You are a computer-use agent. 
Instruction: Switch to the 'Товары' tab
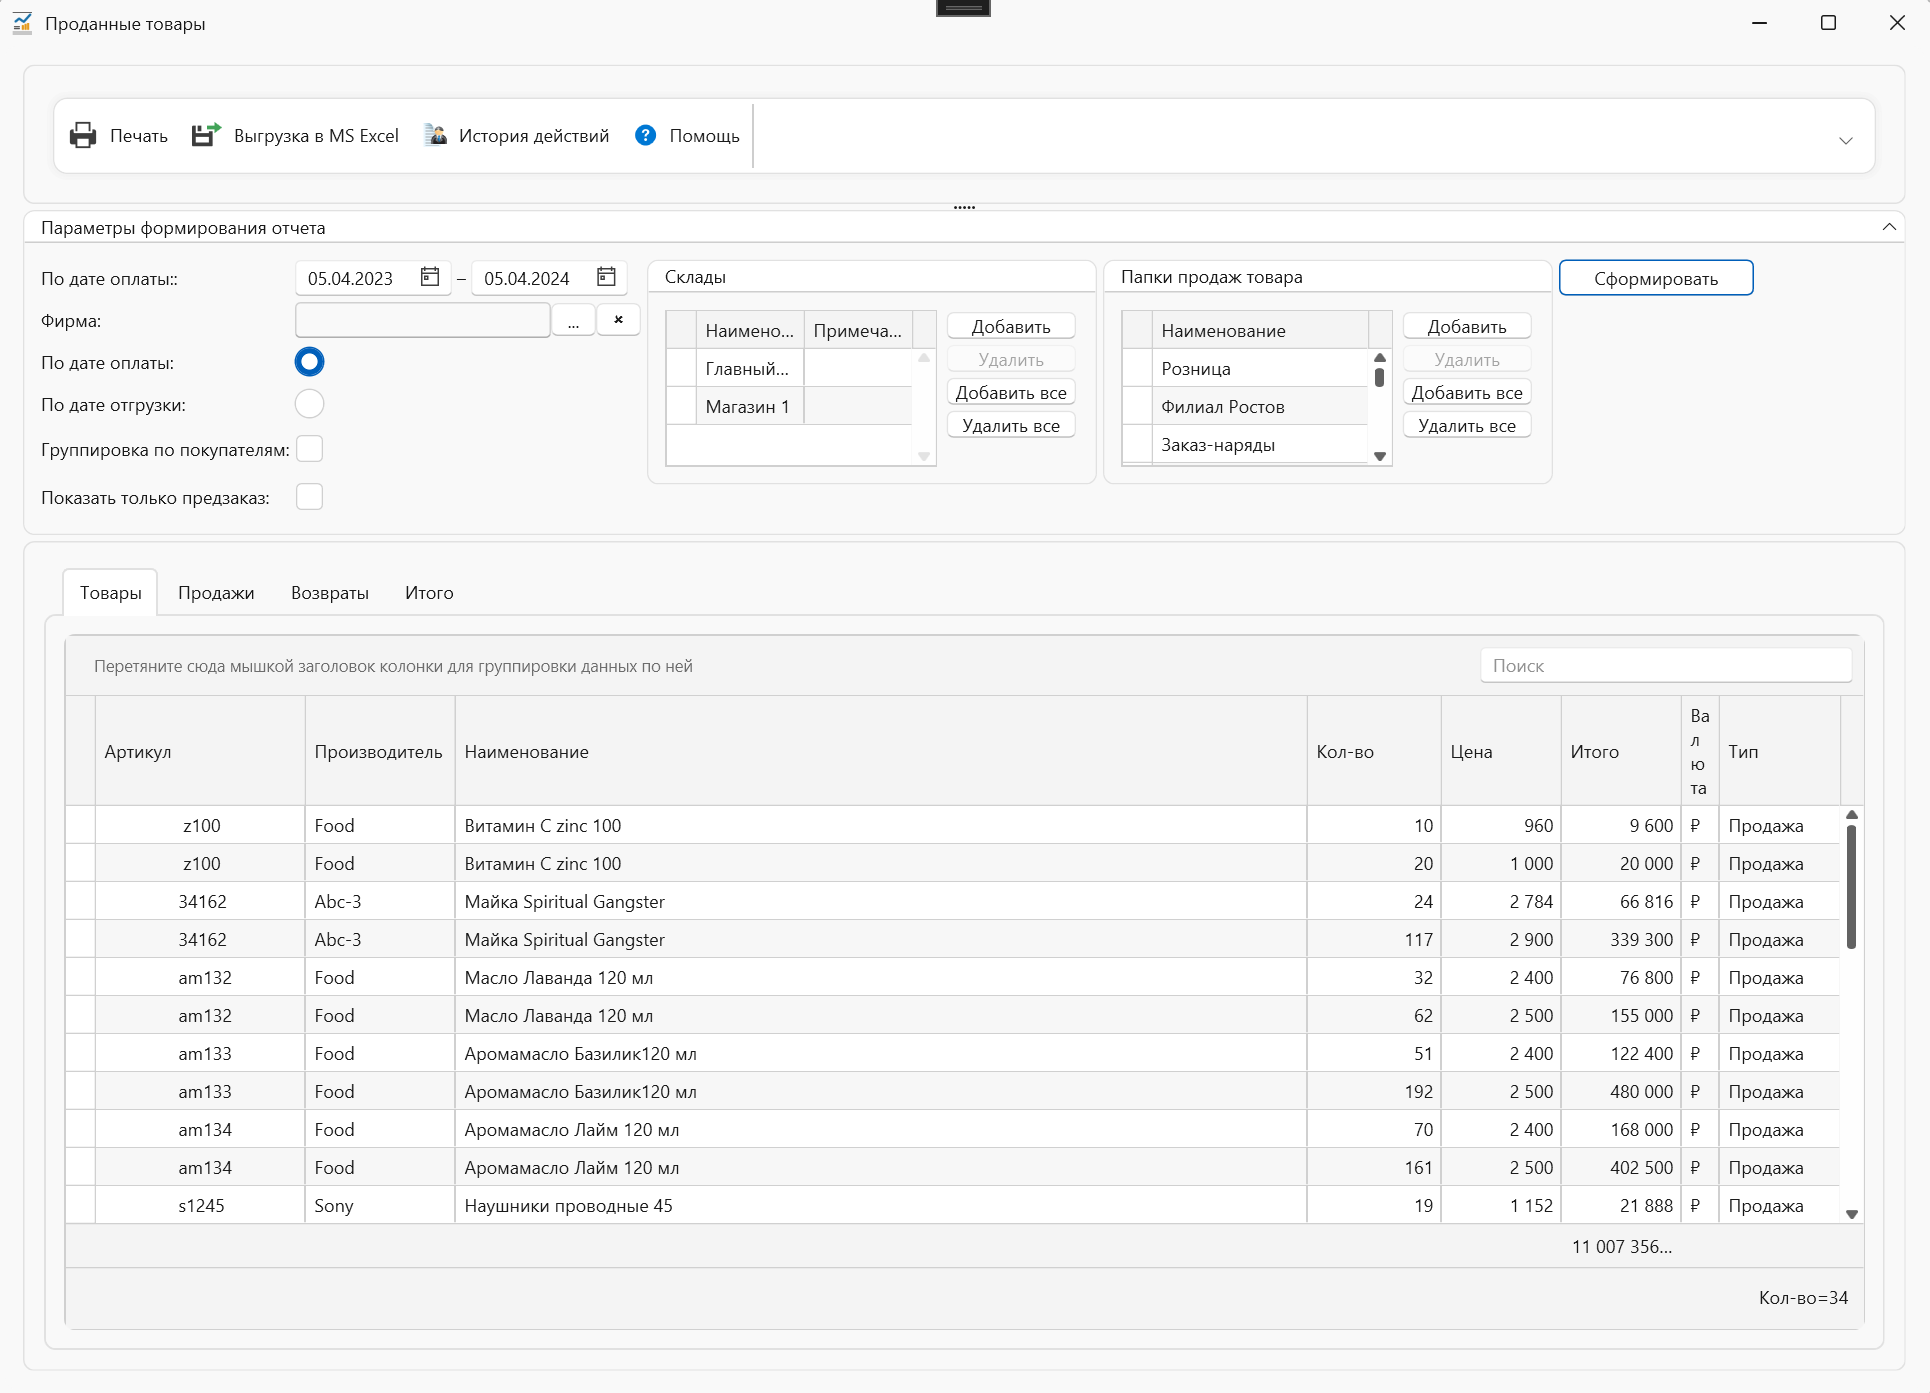[111, 592]
